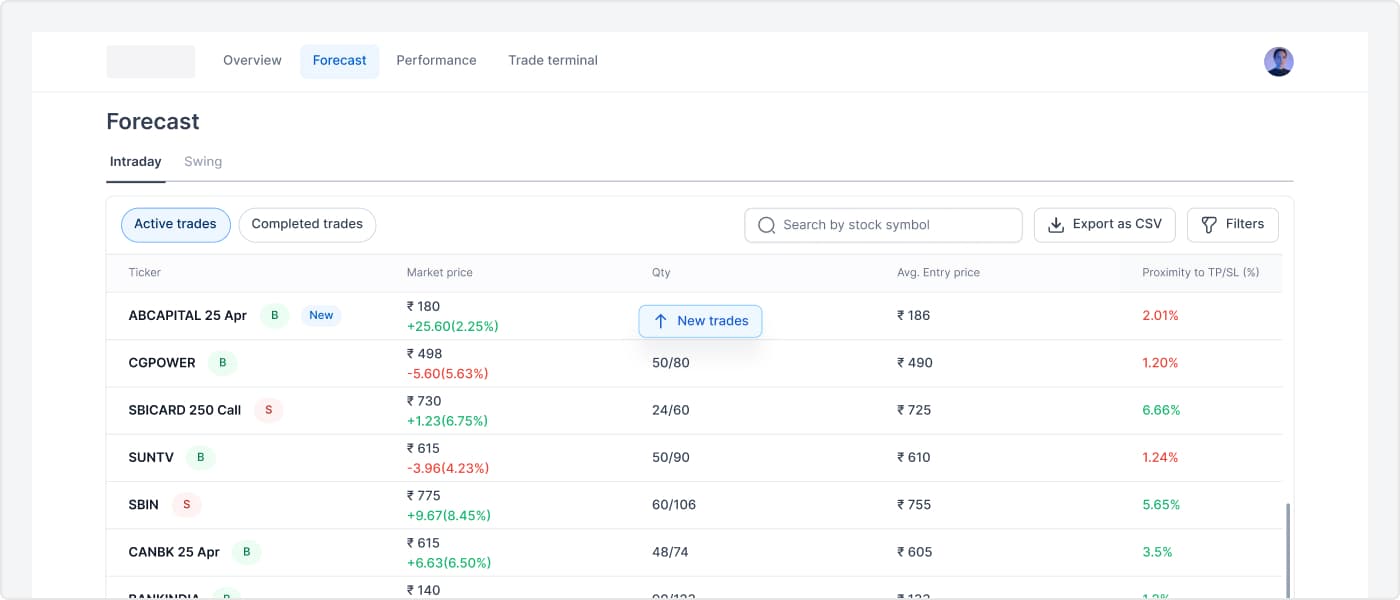The image size is (1400, 600).
Task: Select the Forecast nav tab
Action: [340, 61]
